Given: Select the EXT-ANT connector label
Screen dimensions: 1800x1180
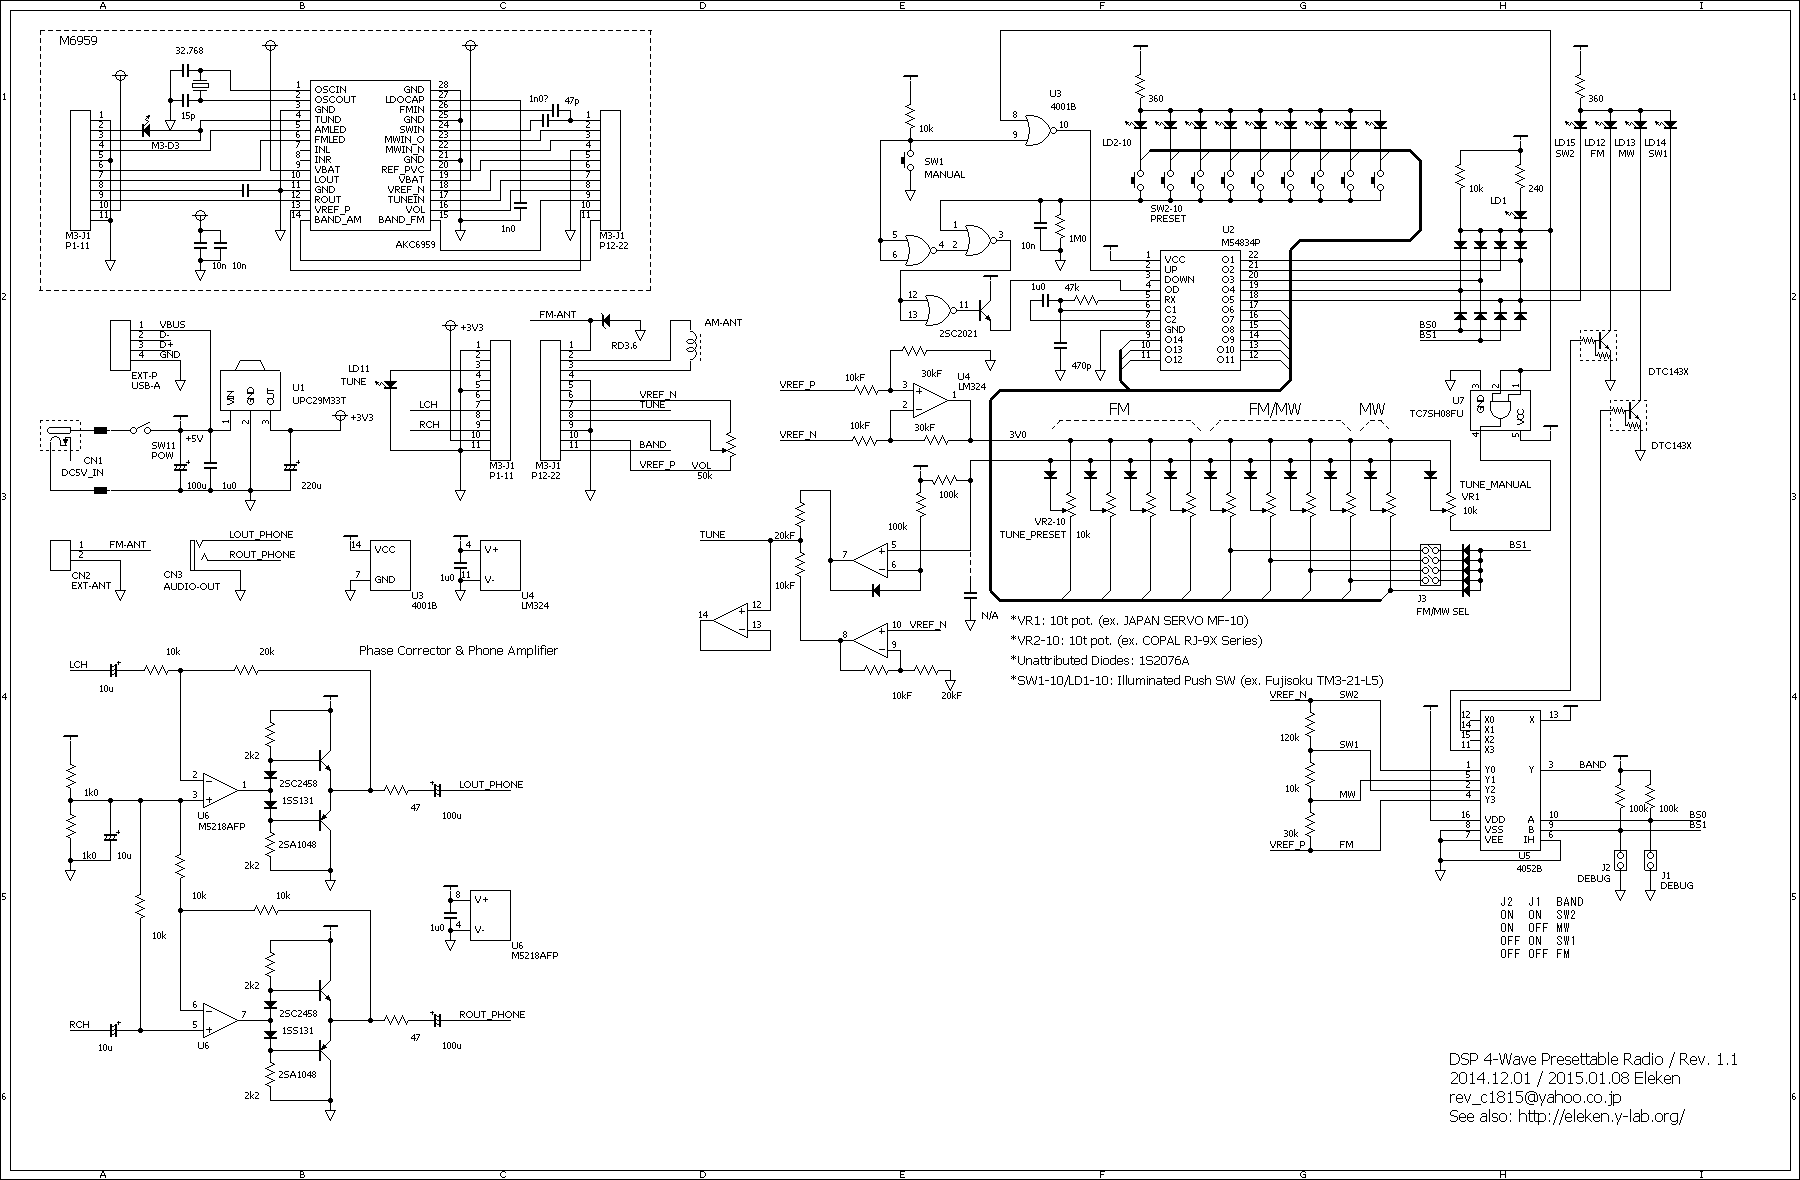Looking at the screenshot, I should pos(89,587).
